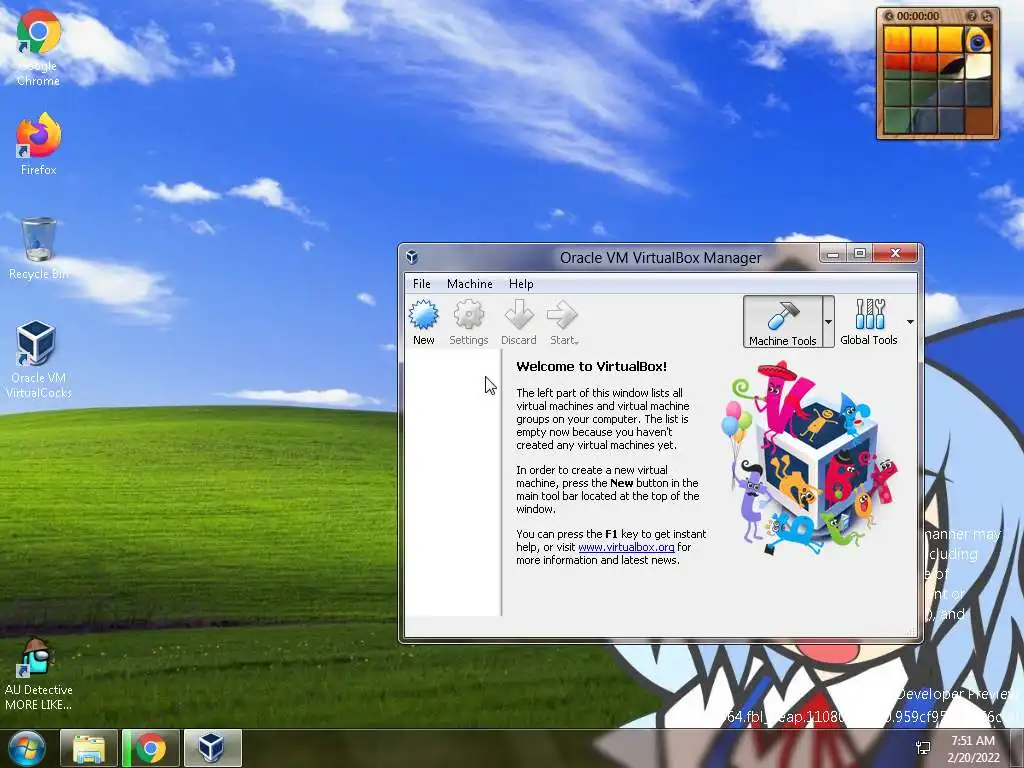Maximize the VirtualBox Manager window
The width and height of the screenshot is (1024, 768).
pyautogui.click(x=859, y=253)
